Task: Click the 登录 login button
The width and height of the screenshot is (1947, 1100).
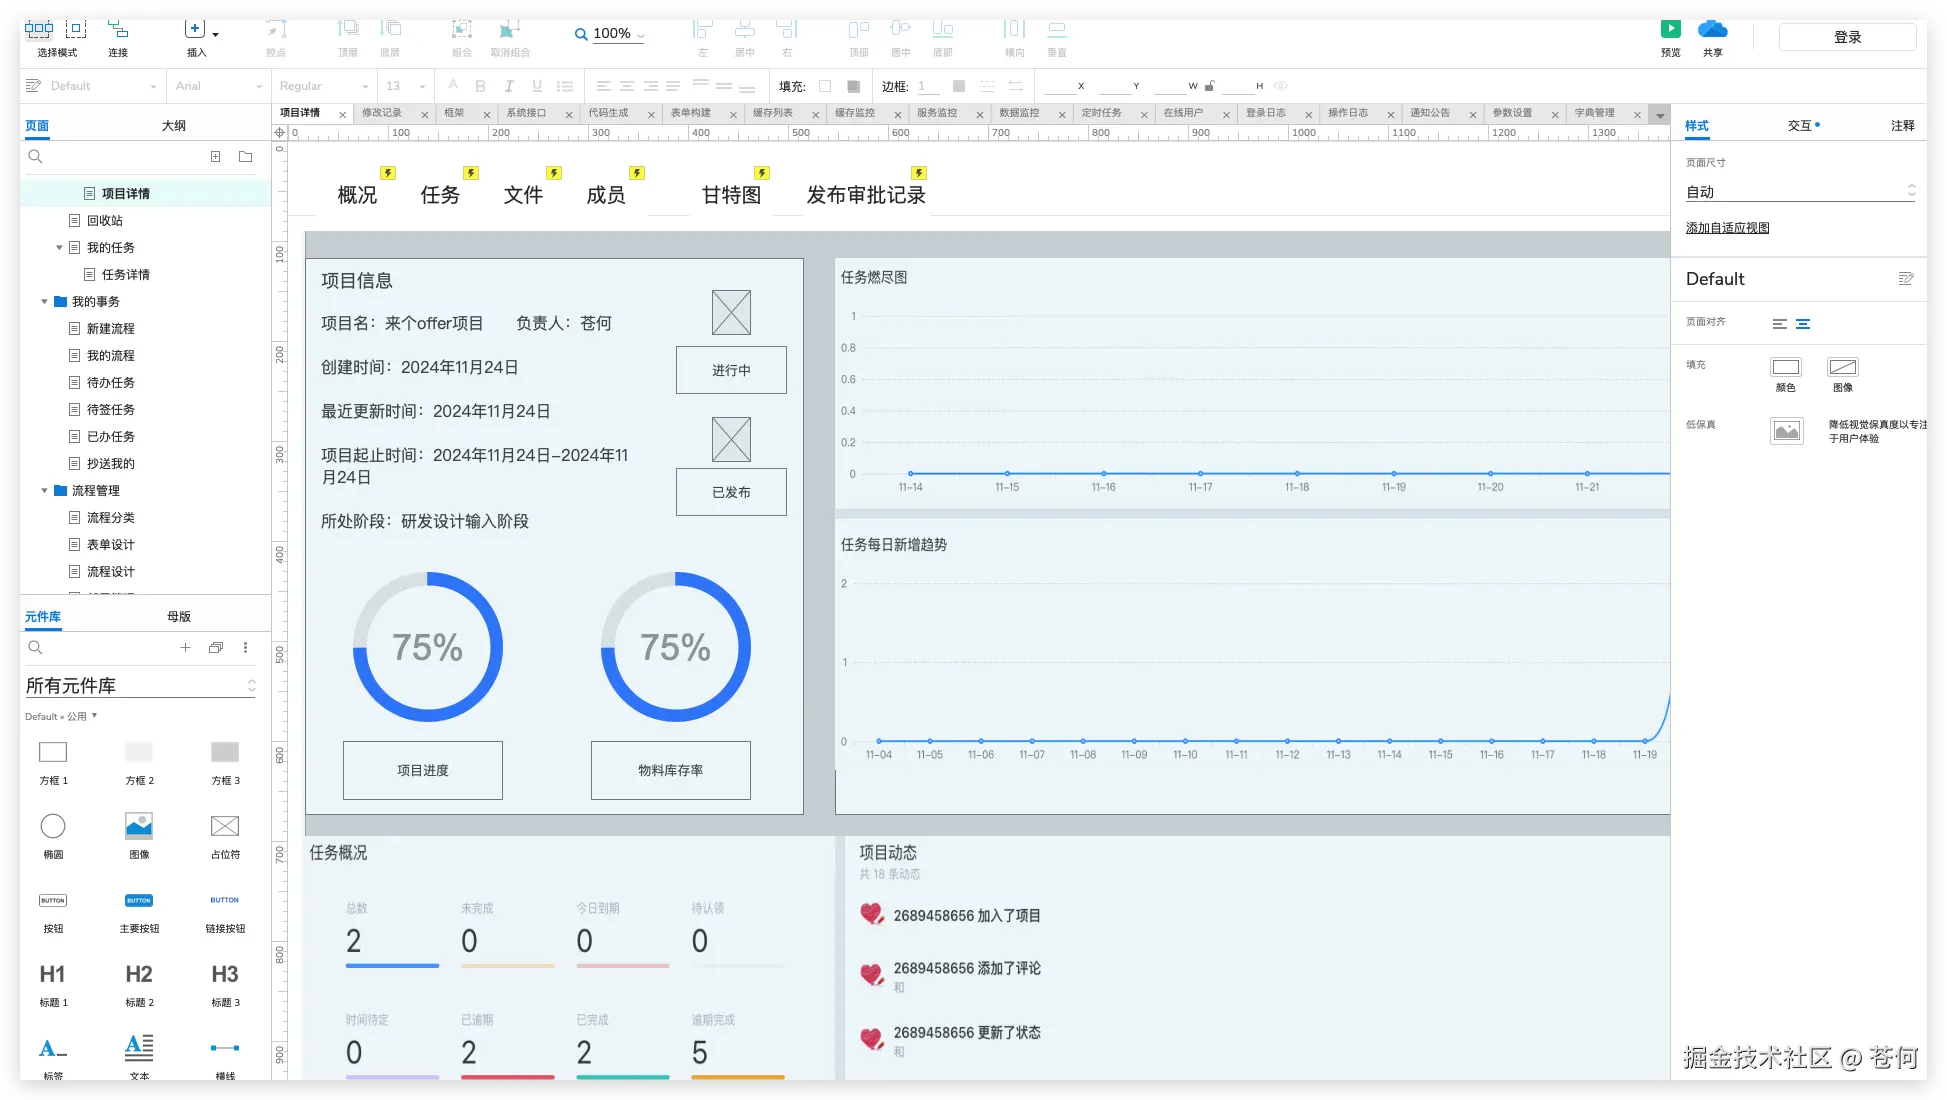Action: click(x=1847, y=37)
